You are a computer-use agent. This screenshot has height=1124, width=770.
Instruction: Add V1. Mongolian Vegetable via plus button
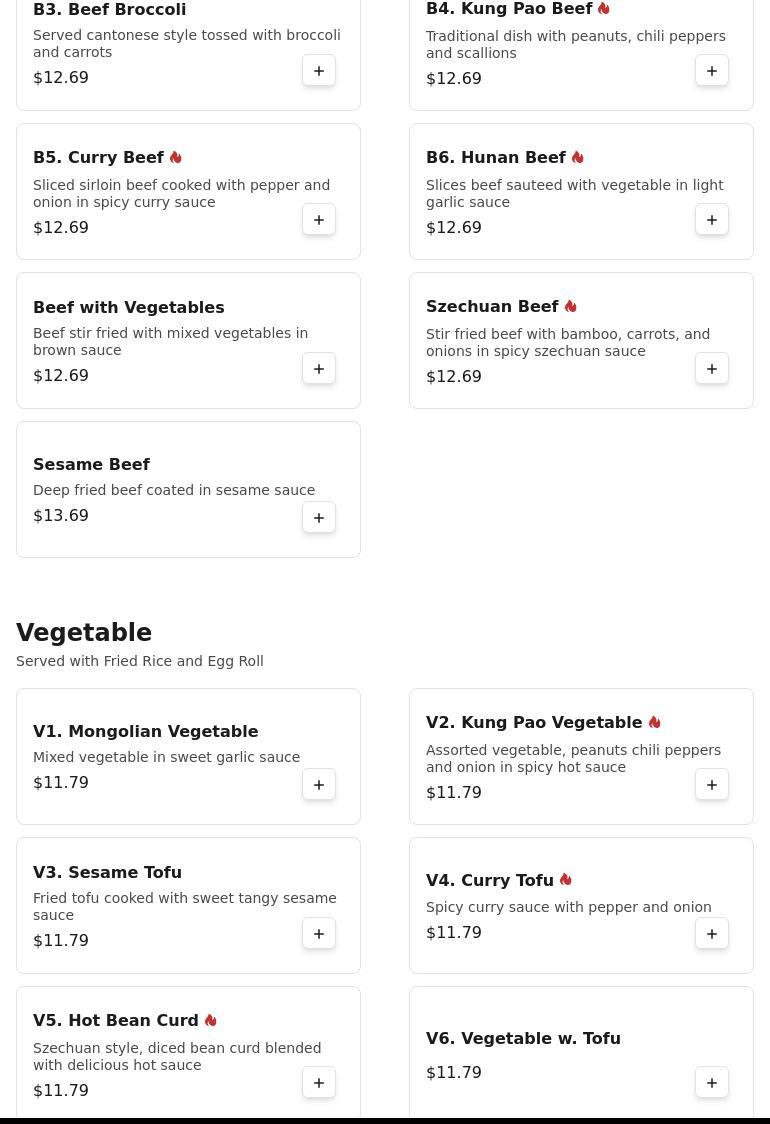(x=319, y=785)
